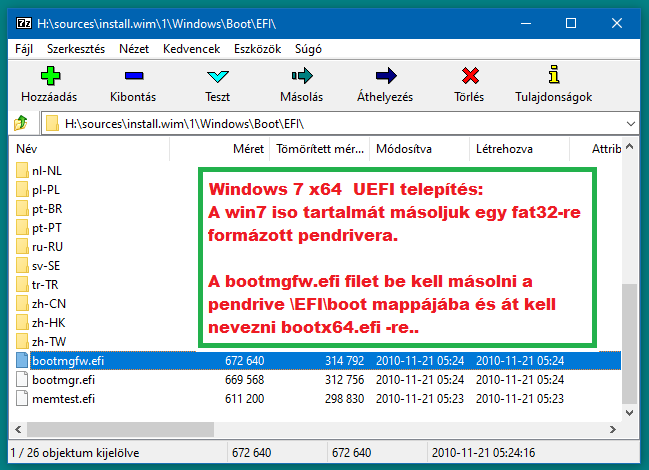Screen dimensions: 649x470
Task: Click the zh-HK folder icon
Action: point(22,323)
